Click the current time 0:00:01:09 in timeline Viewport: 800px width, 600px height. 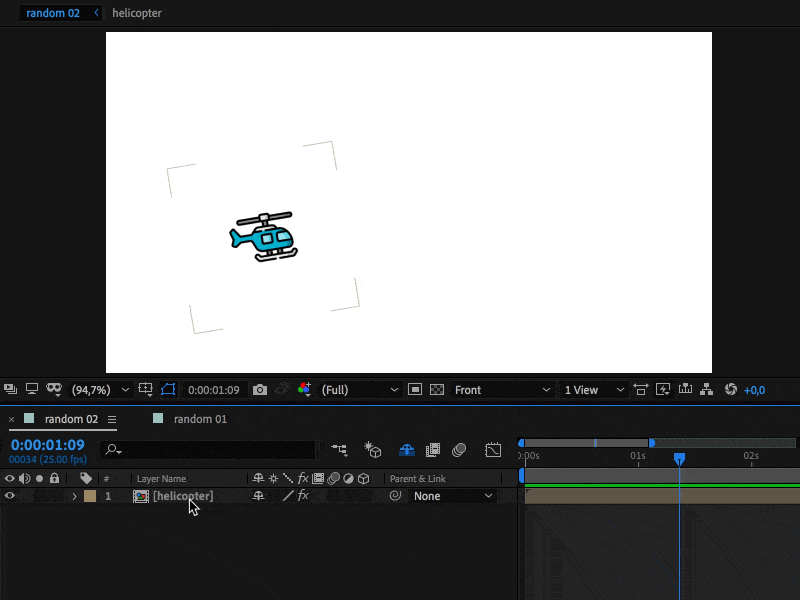(x=47, y=445)
